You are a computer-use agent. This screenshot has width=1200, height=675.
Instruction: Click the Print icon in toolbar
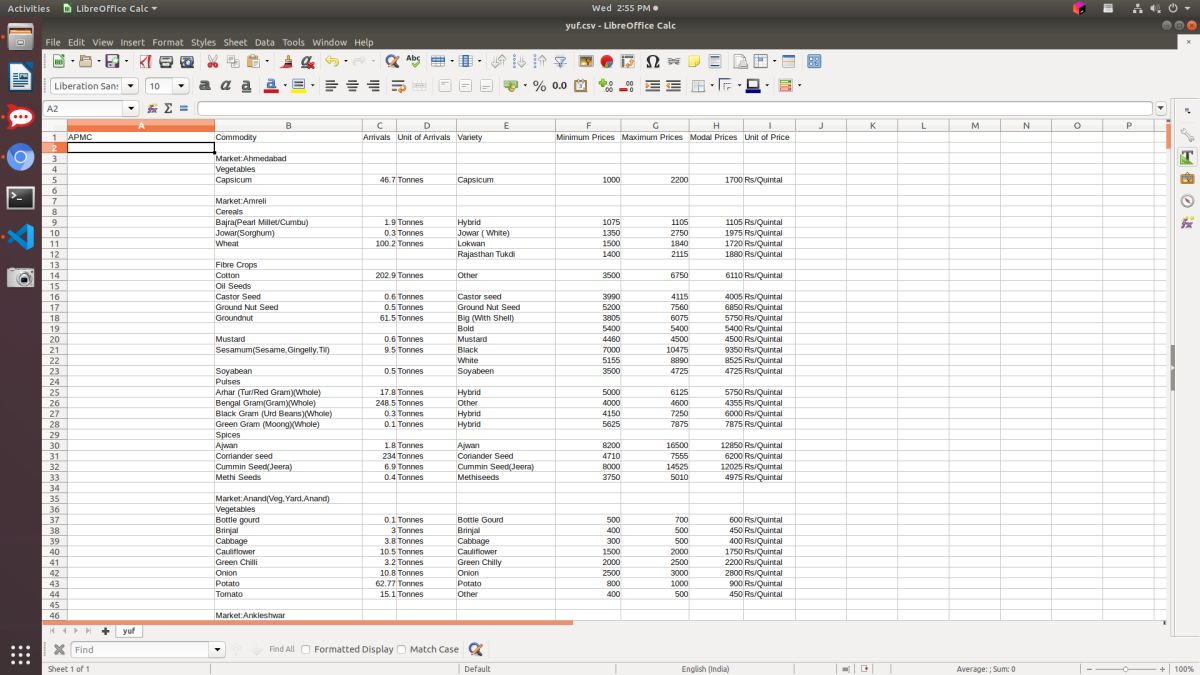(x=166, y=61)
